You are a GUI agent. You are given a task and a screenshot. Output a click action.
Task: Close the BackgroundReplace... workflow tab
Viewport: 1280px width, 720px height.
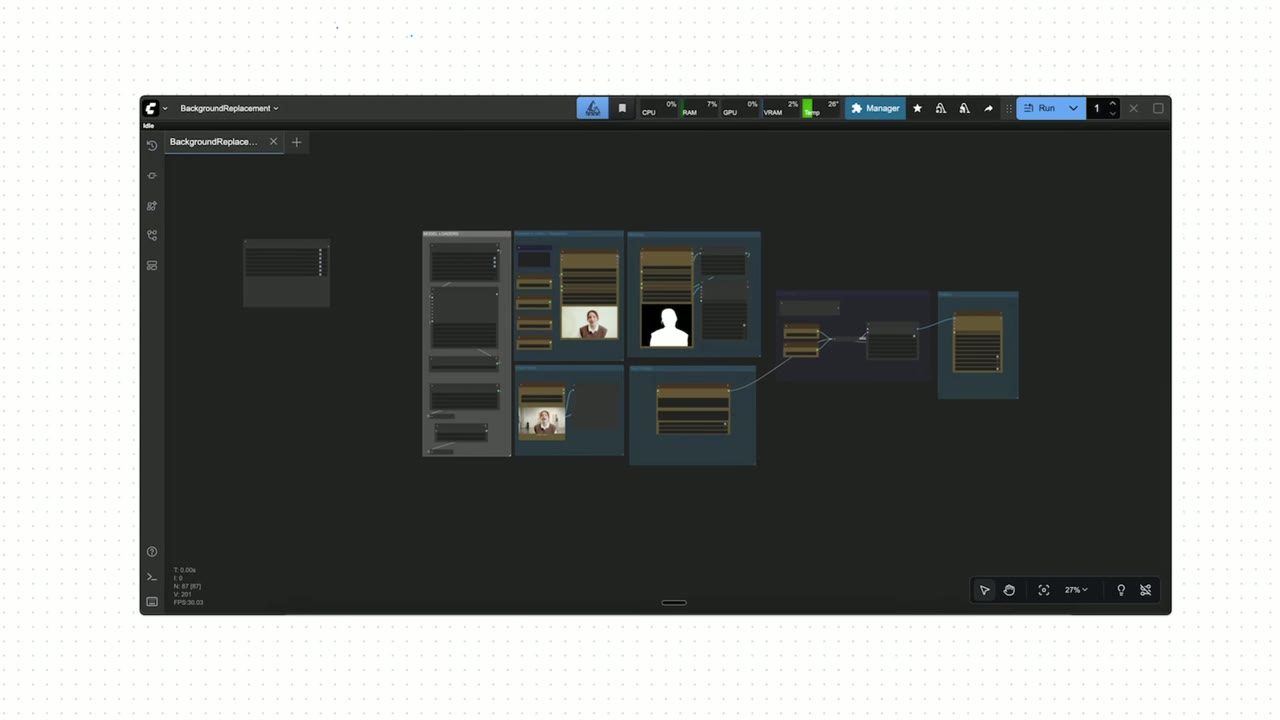pos(274,142)
